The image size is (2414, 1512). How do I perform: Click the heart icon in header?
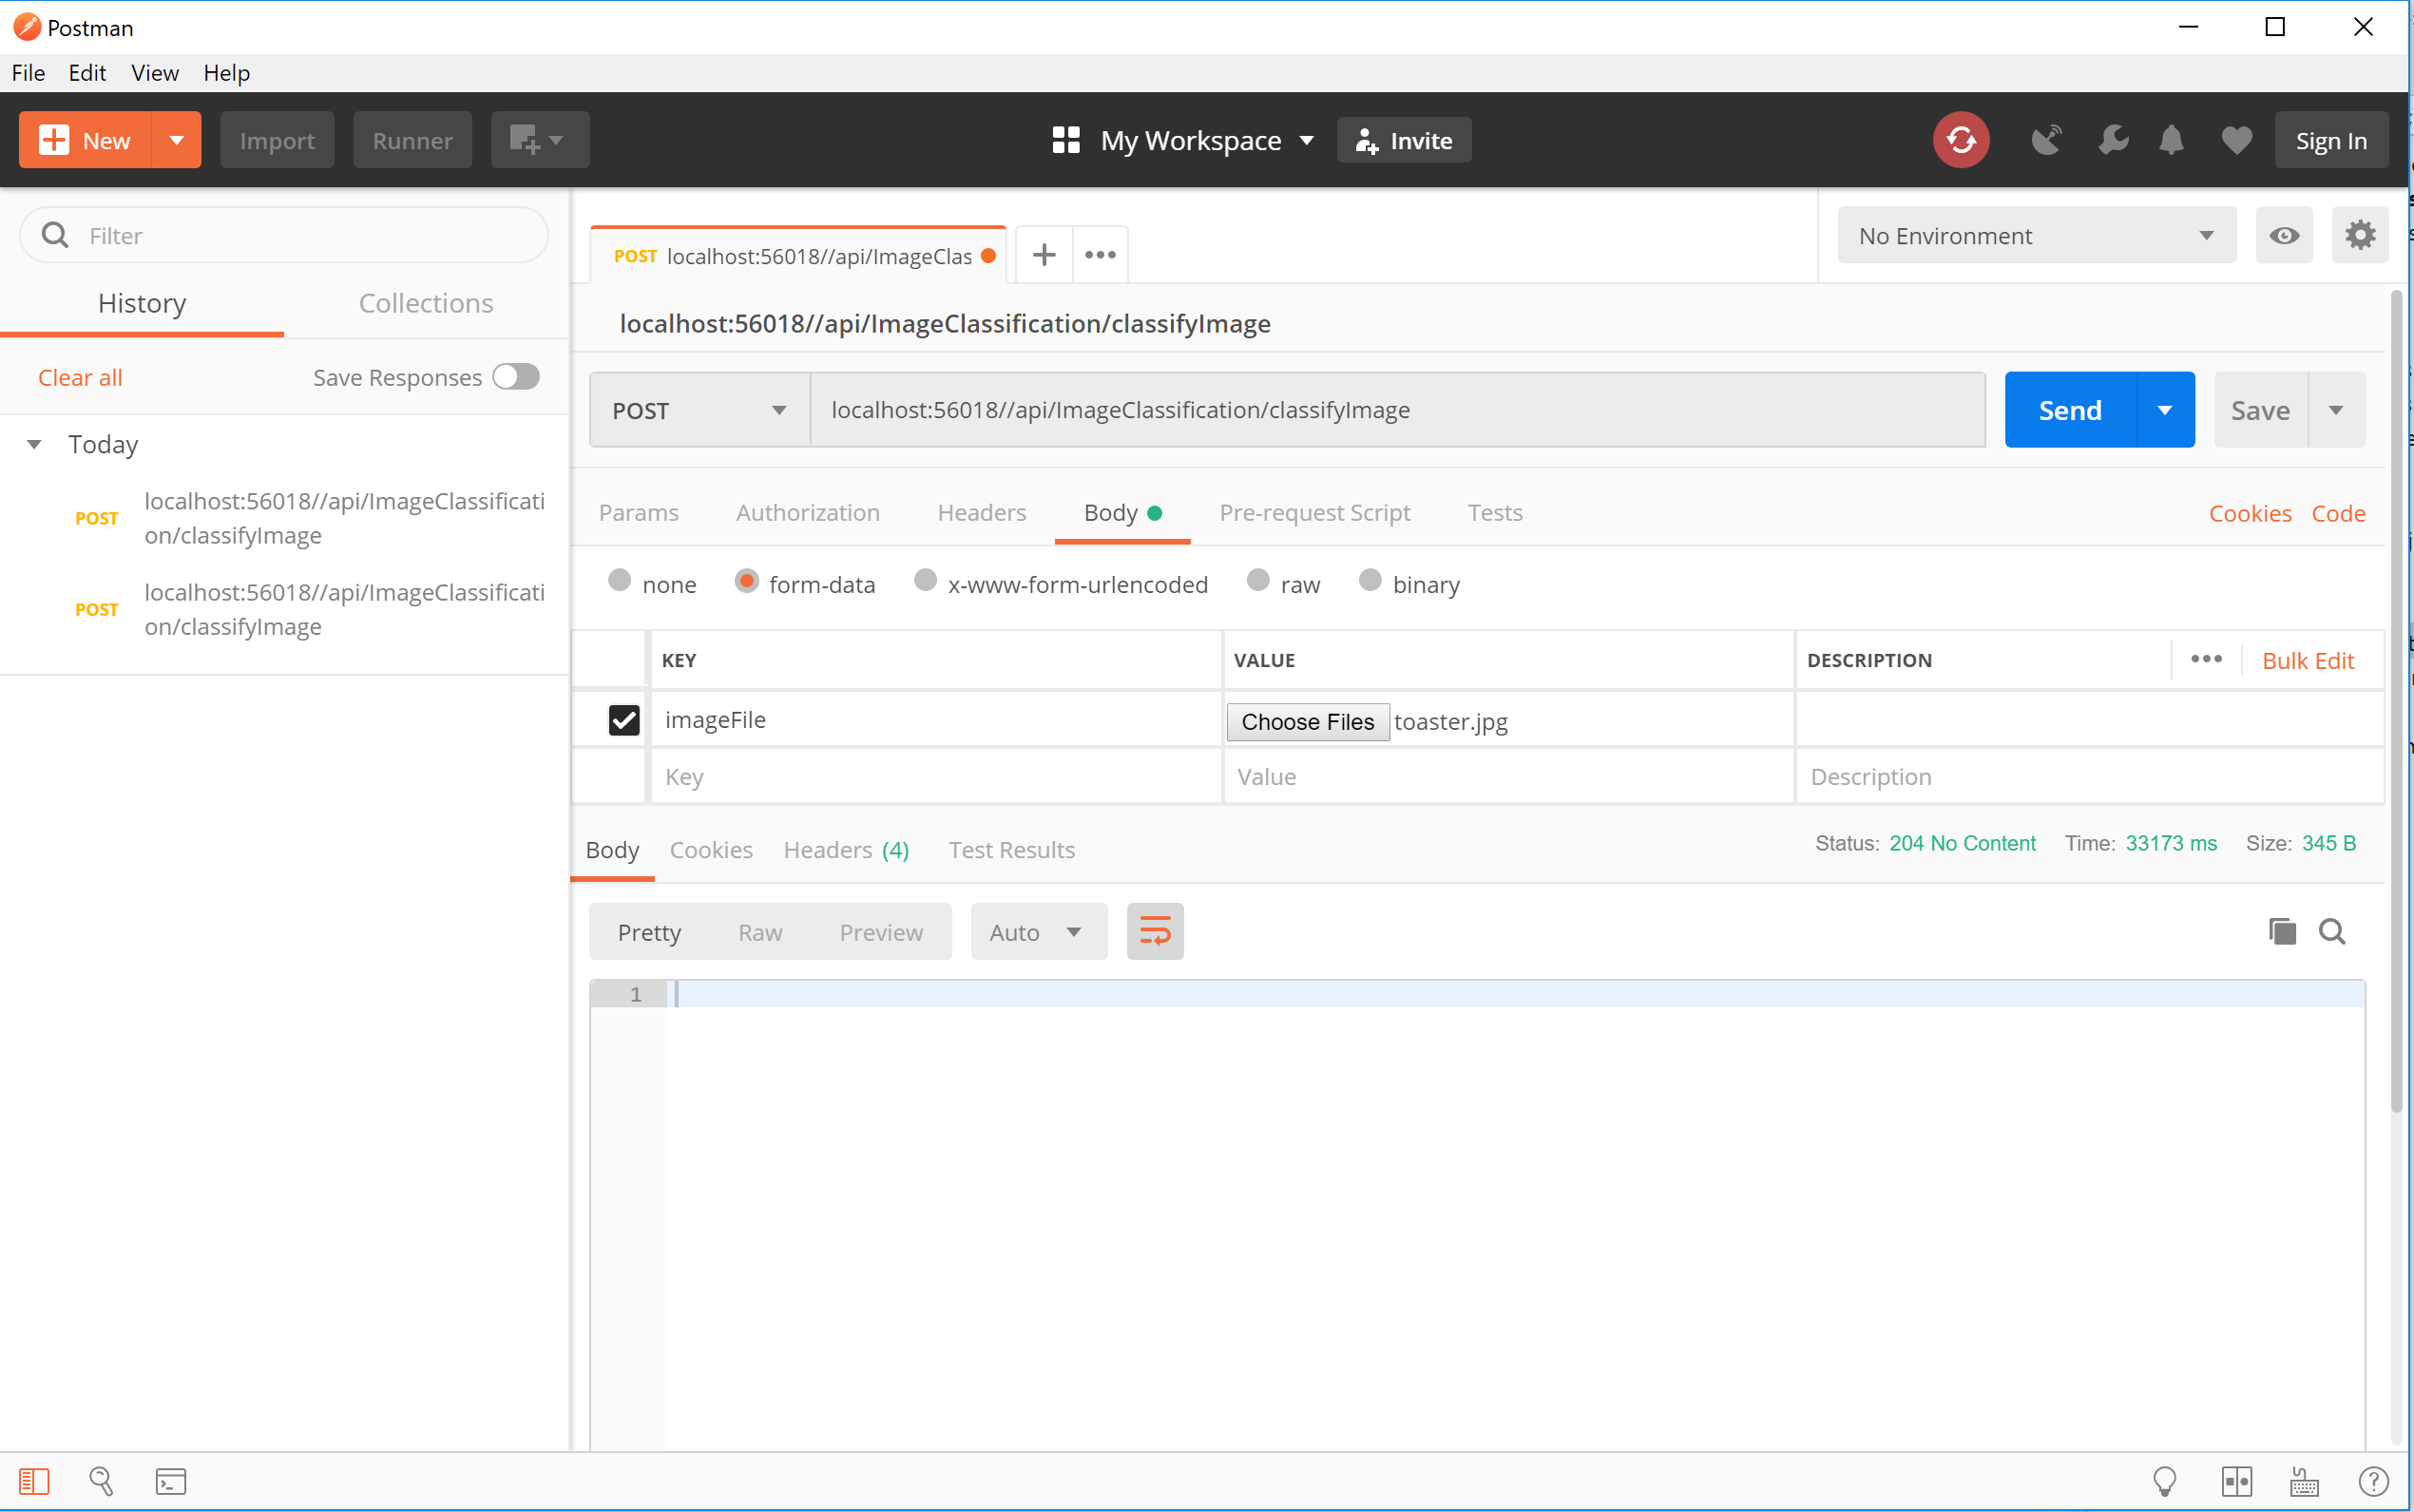[x=2236, y=140]
